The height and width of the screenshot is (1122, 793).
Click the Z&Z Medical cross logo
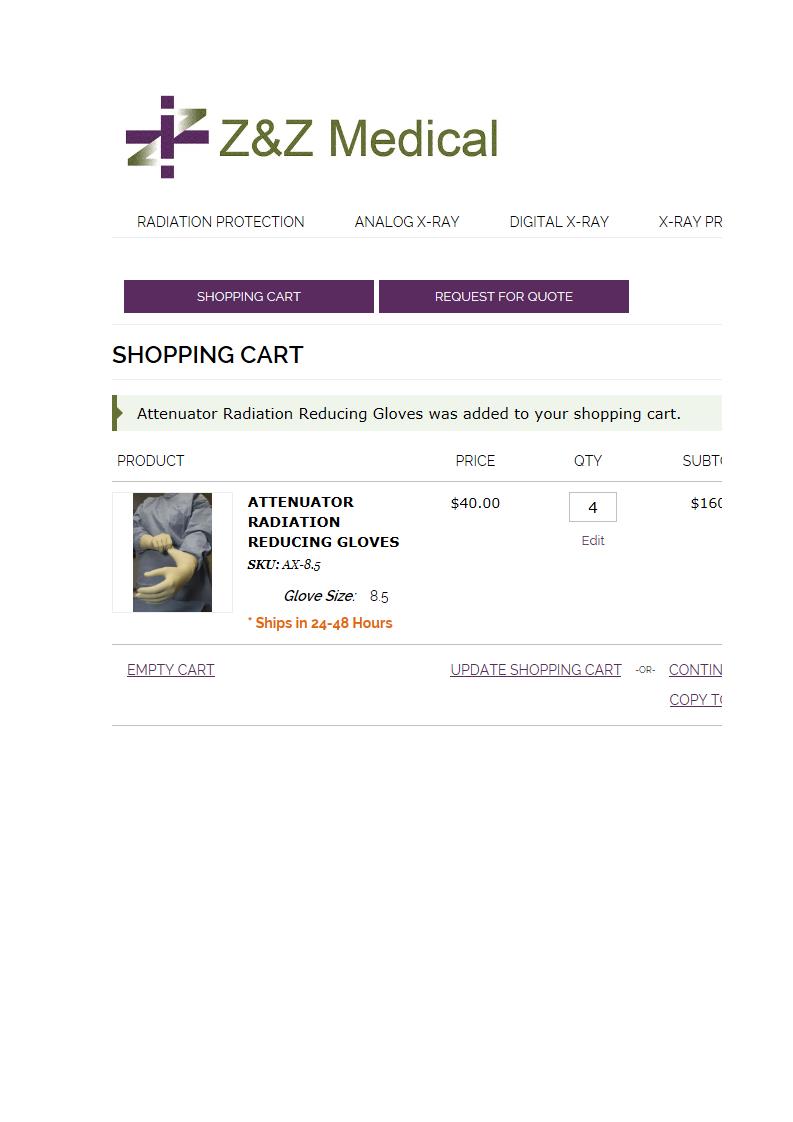tap(167, 137)
